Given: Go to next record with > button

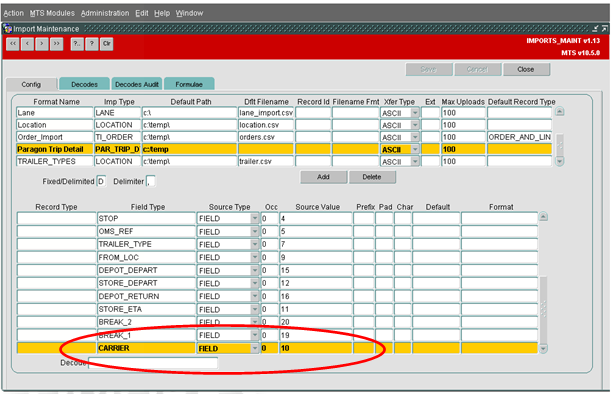Looking at the screenshot, I should pos(42,43).
